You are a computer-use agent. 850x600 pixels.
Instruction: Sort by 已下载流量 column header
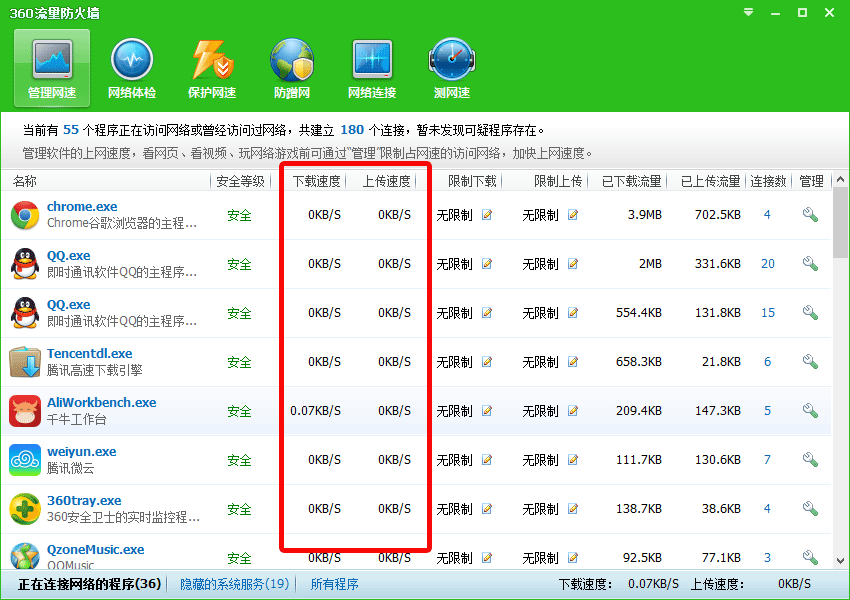[x=632, y=181]
